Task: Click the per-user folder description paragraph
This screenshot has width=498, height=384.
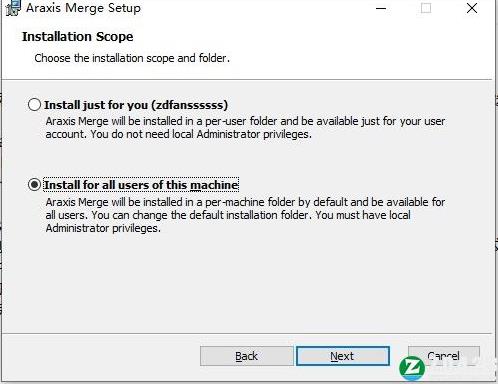Action: pos(245,128)
